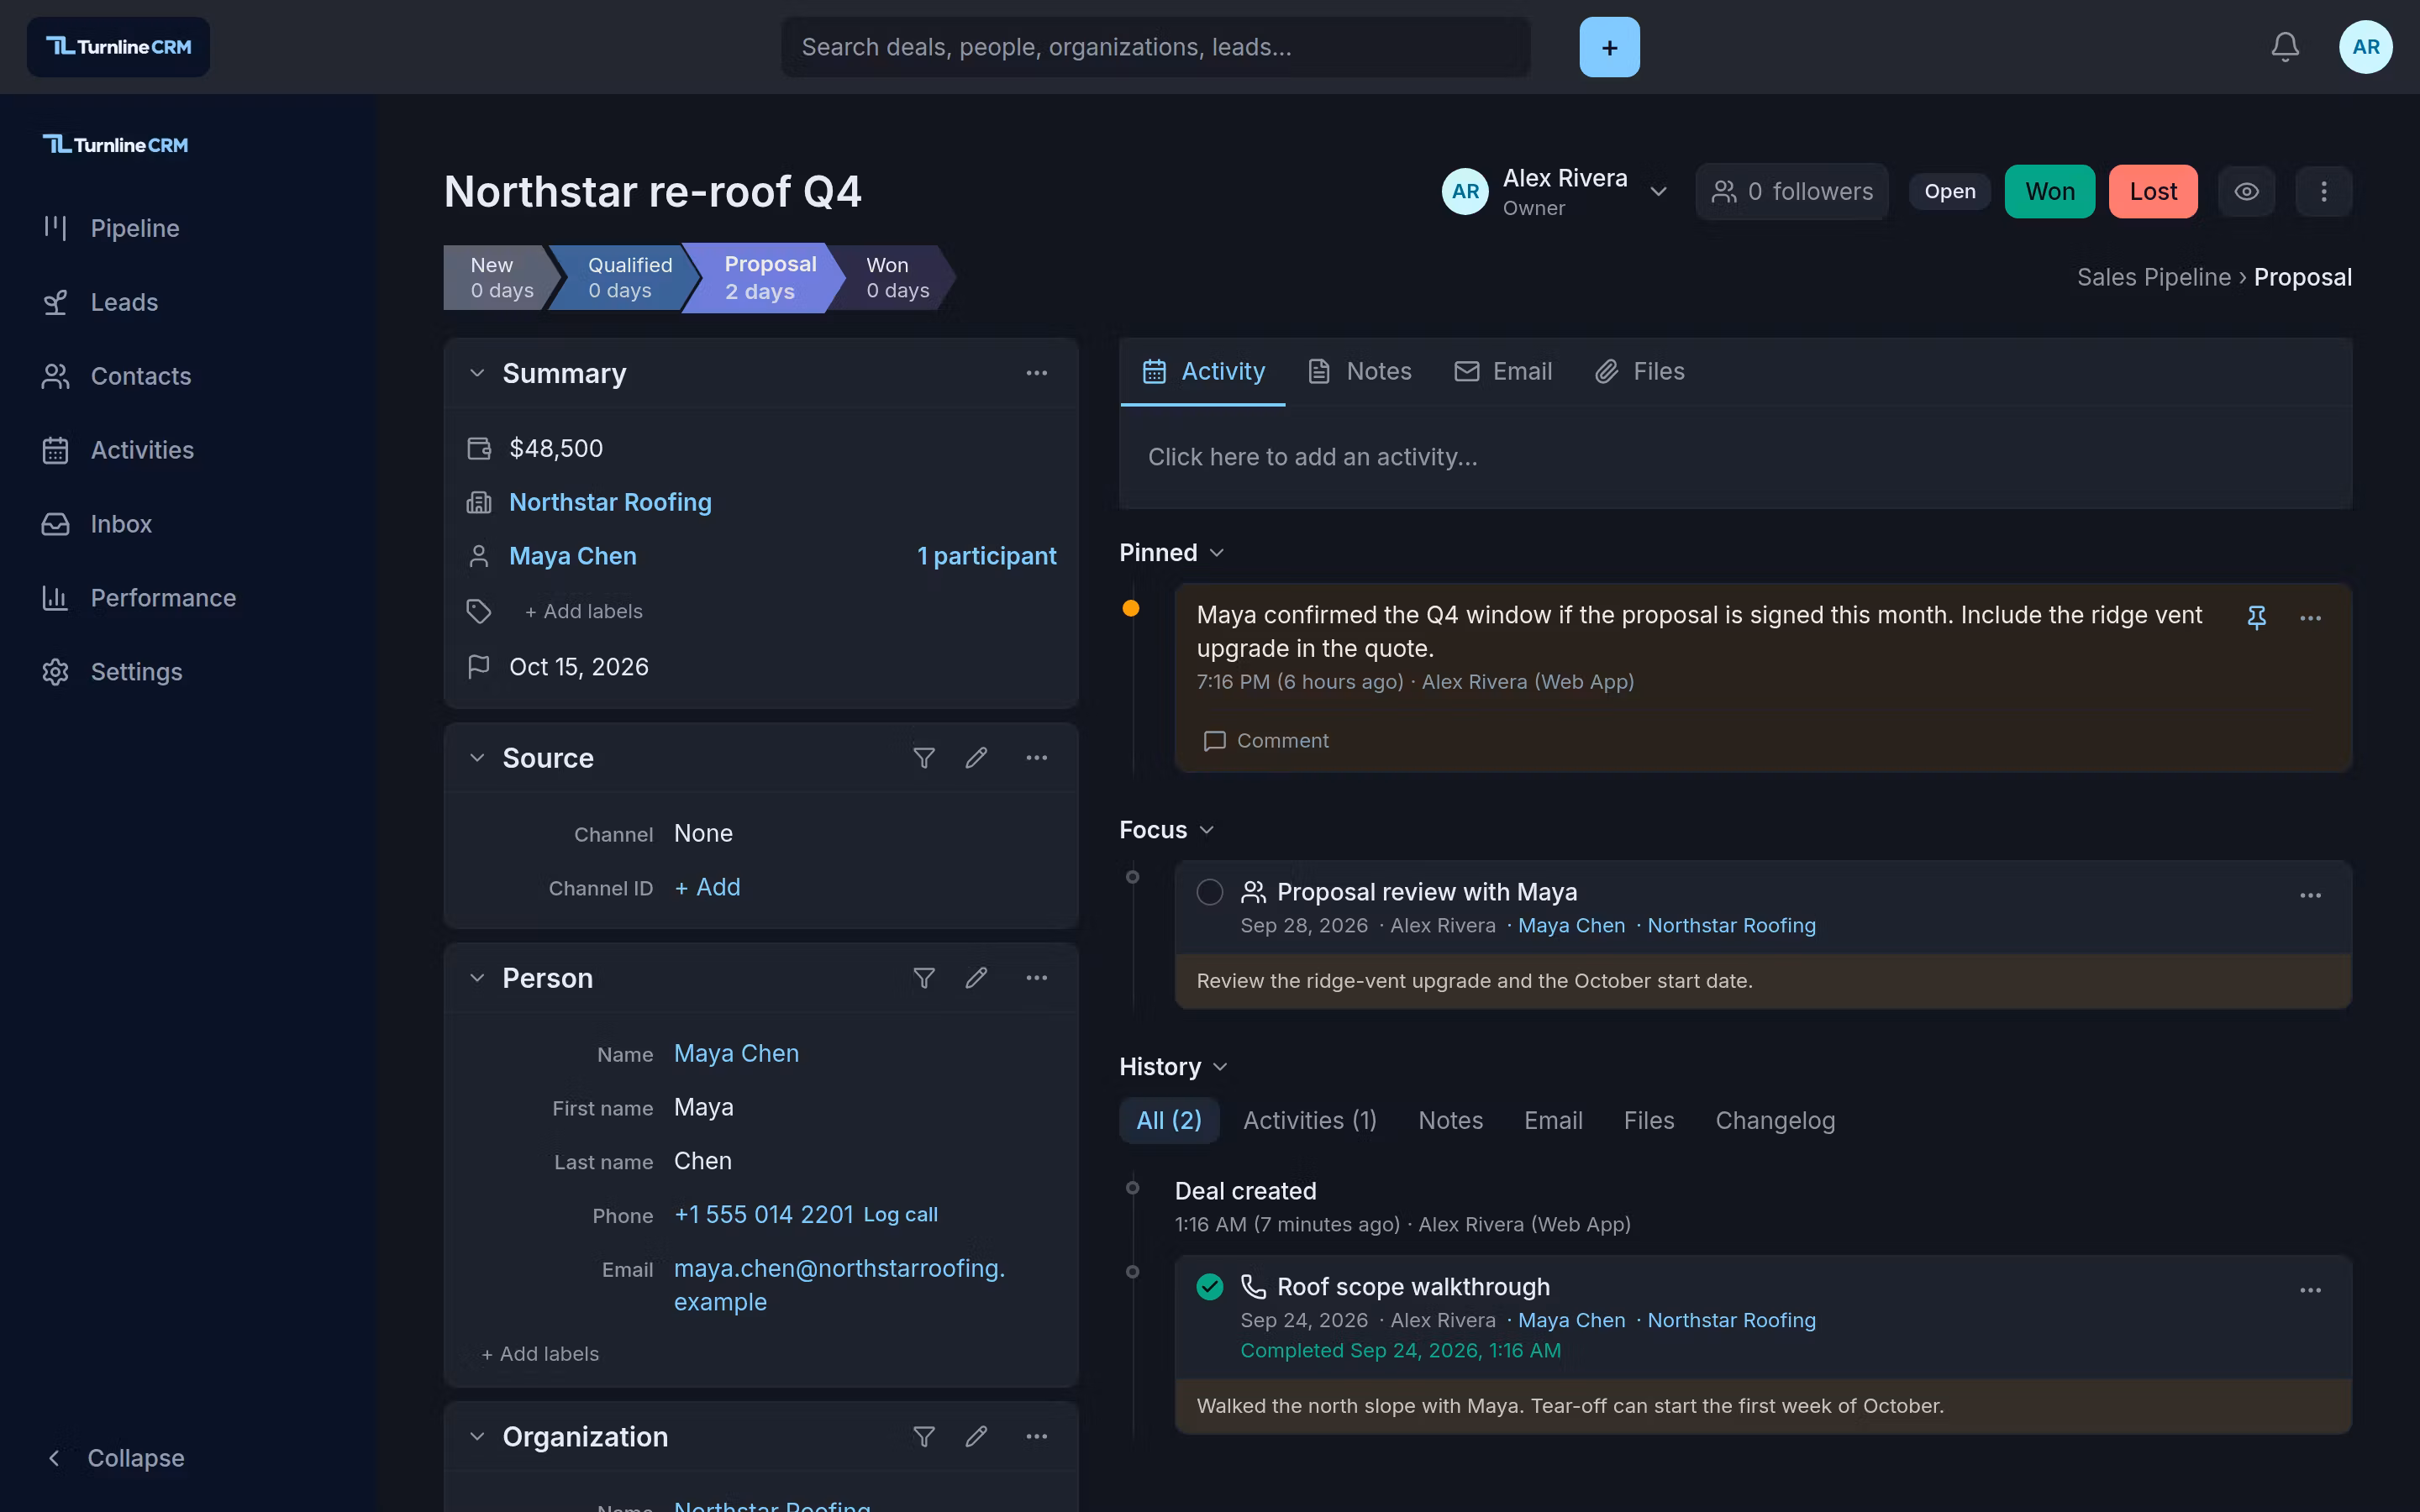Edit the Organization section with pencil

(x=976, y=1436)
